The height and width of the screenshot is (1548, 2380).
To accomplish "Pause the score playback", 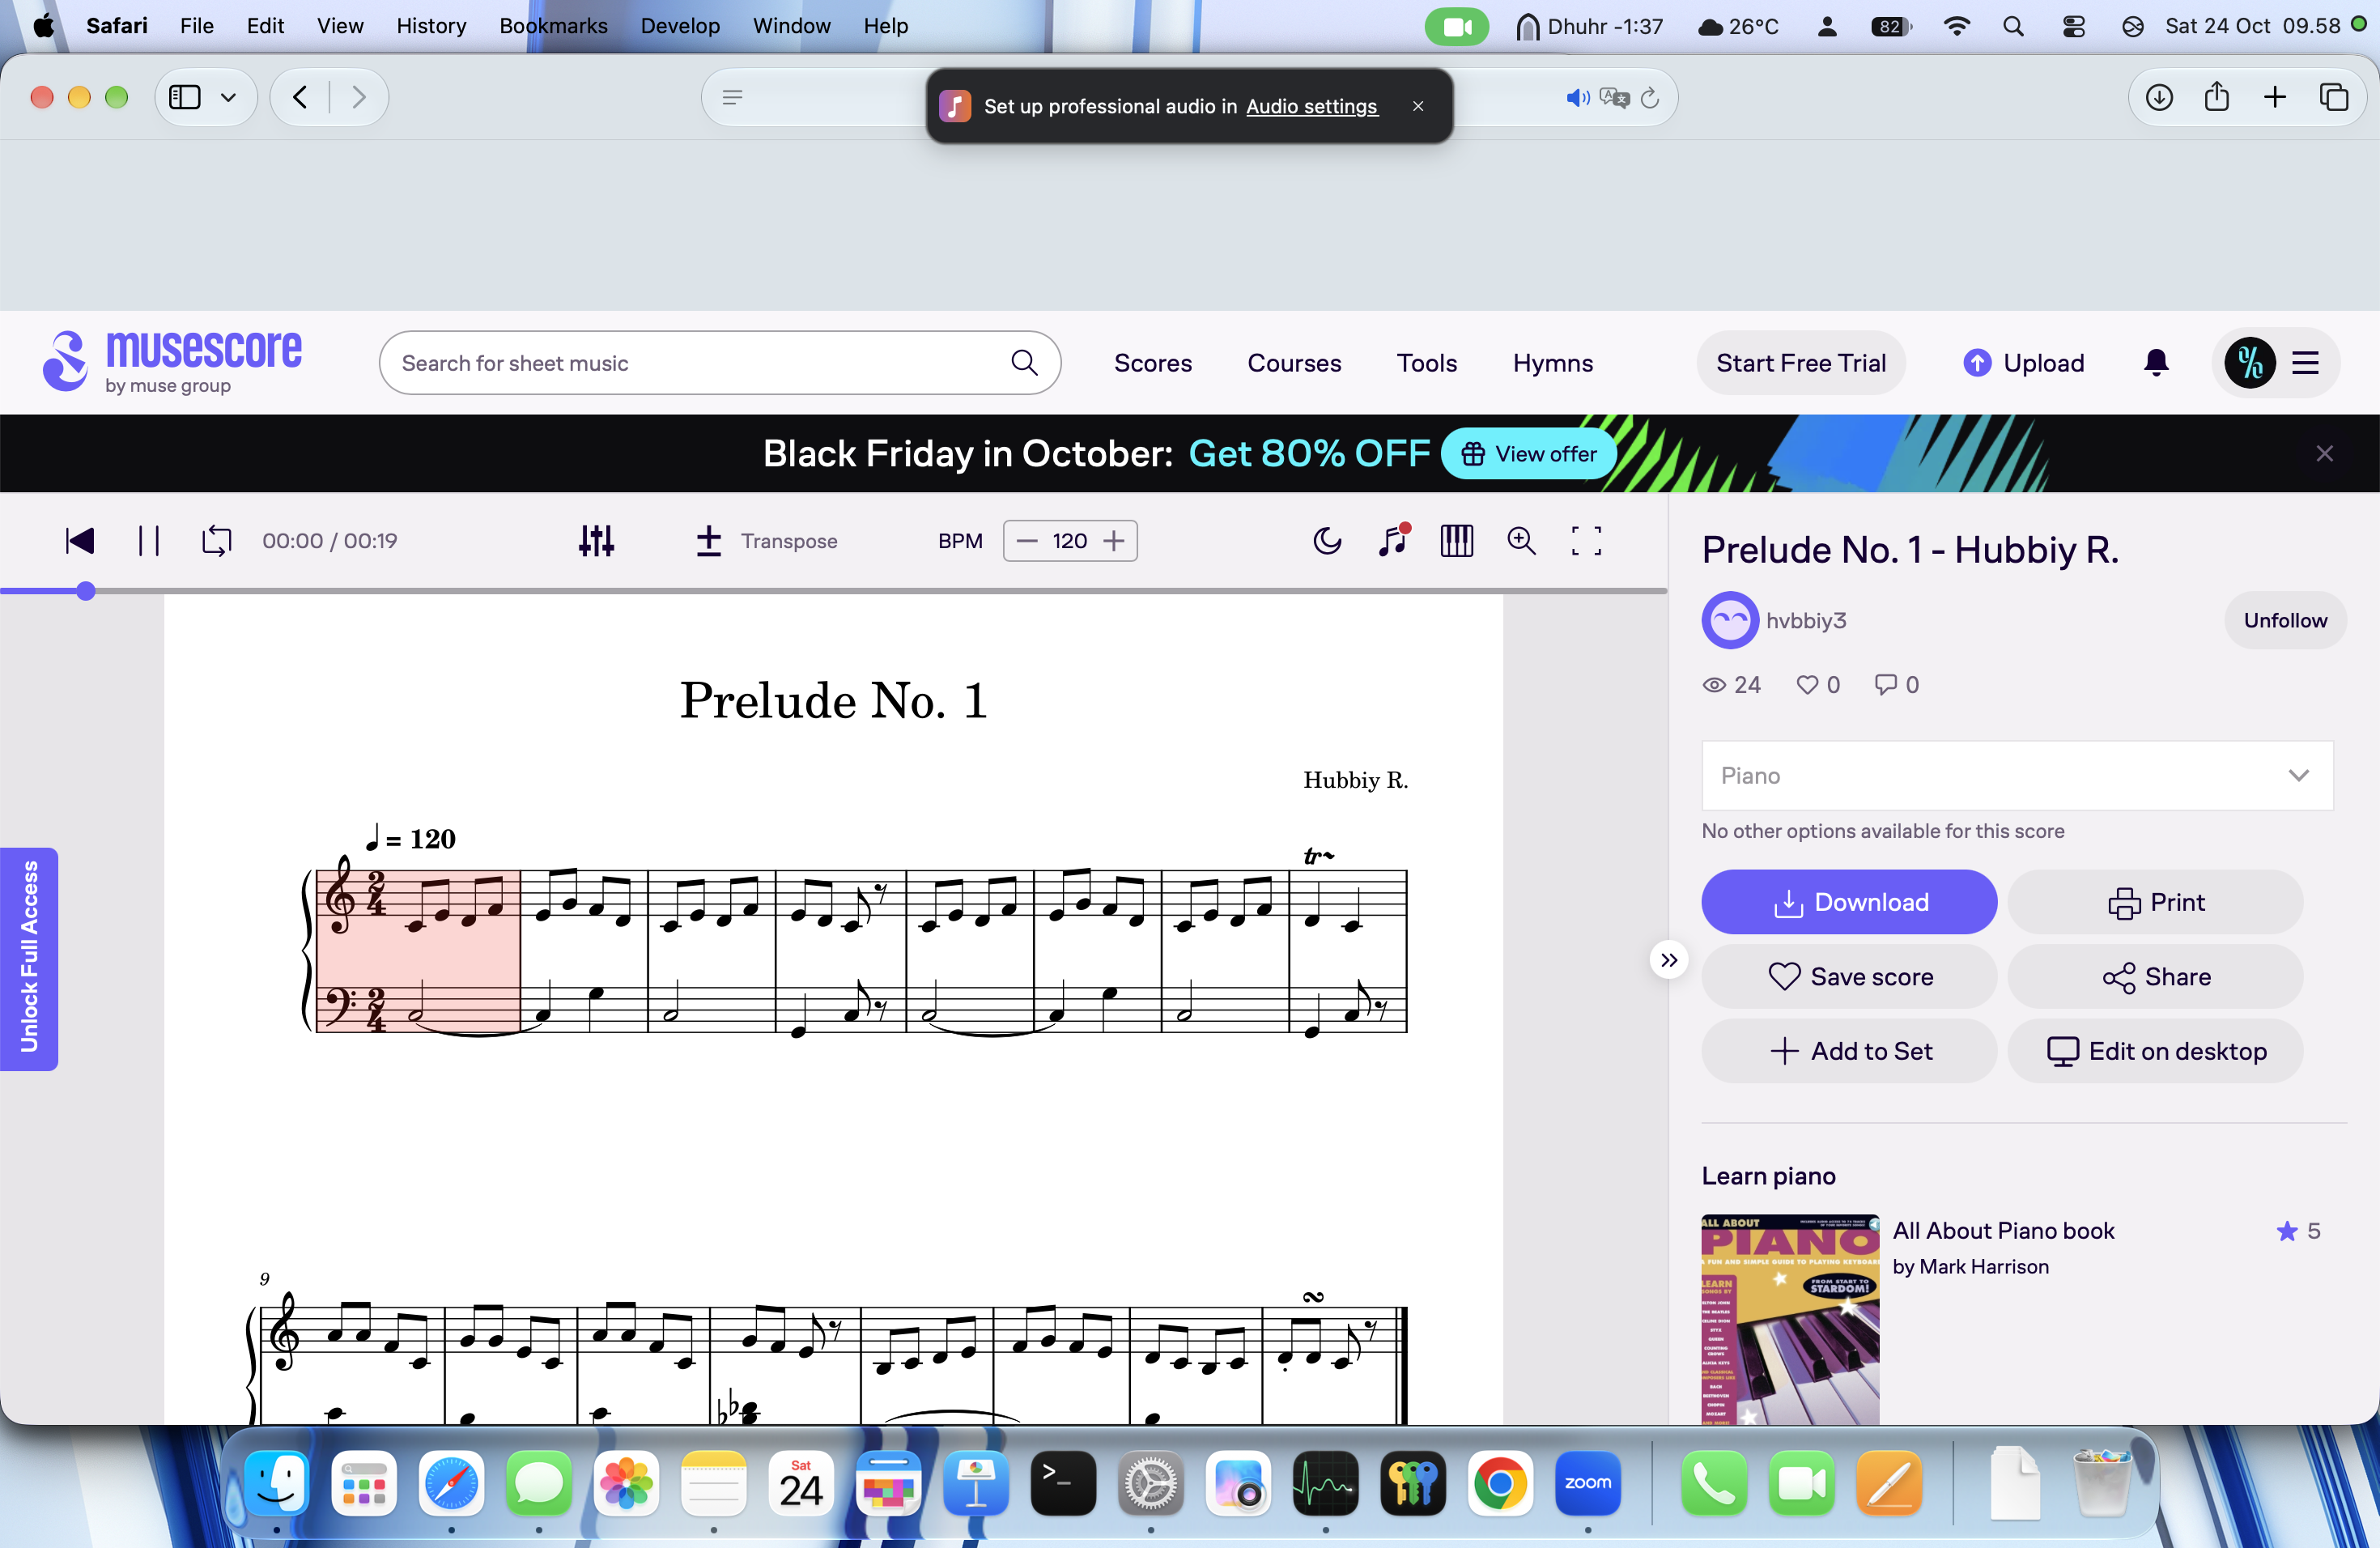I will [x=148, y=541].
